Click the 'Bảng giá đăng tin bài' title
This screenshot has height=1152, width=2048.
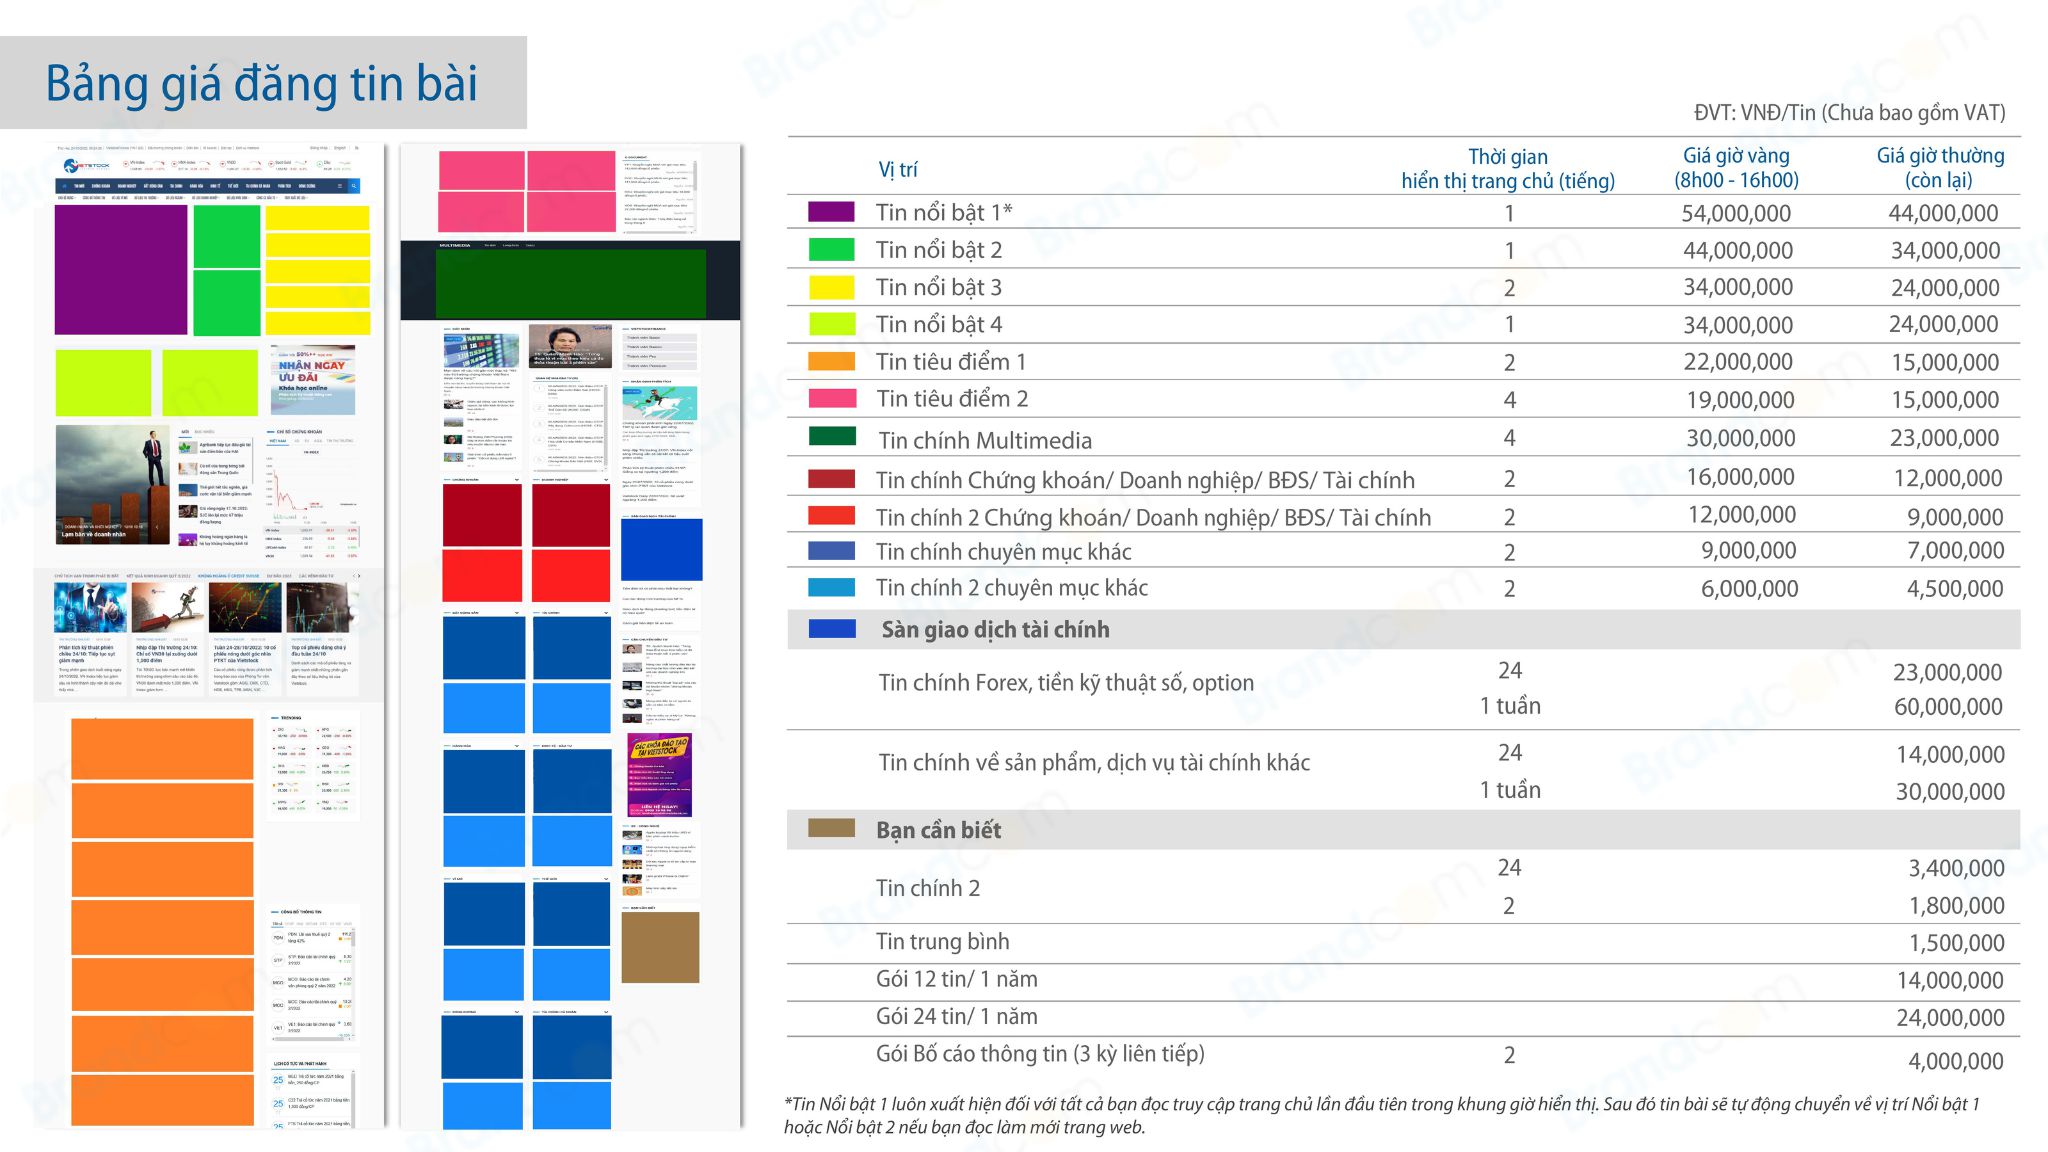(262, 83)
